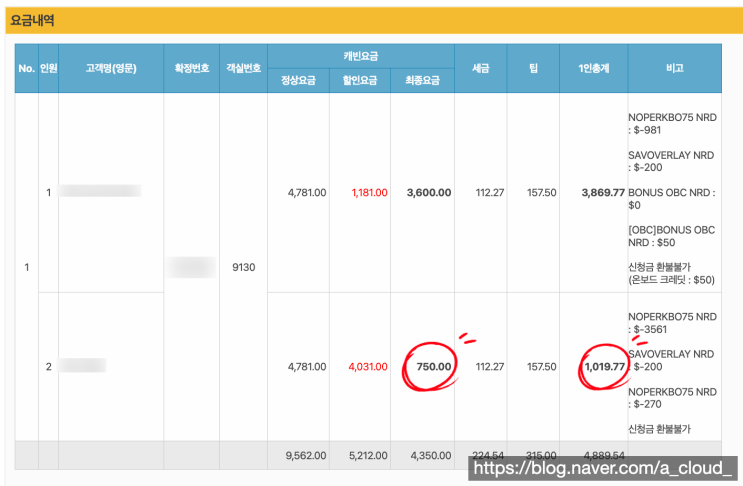
Task: Click SAVOVERLAY NRD note in person 2 row
Action: [671, 360]
